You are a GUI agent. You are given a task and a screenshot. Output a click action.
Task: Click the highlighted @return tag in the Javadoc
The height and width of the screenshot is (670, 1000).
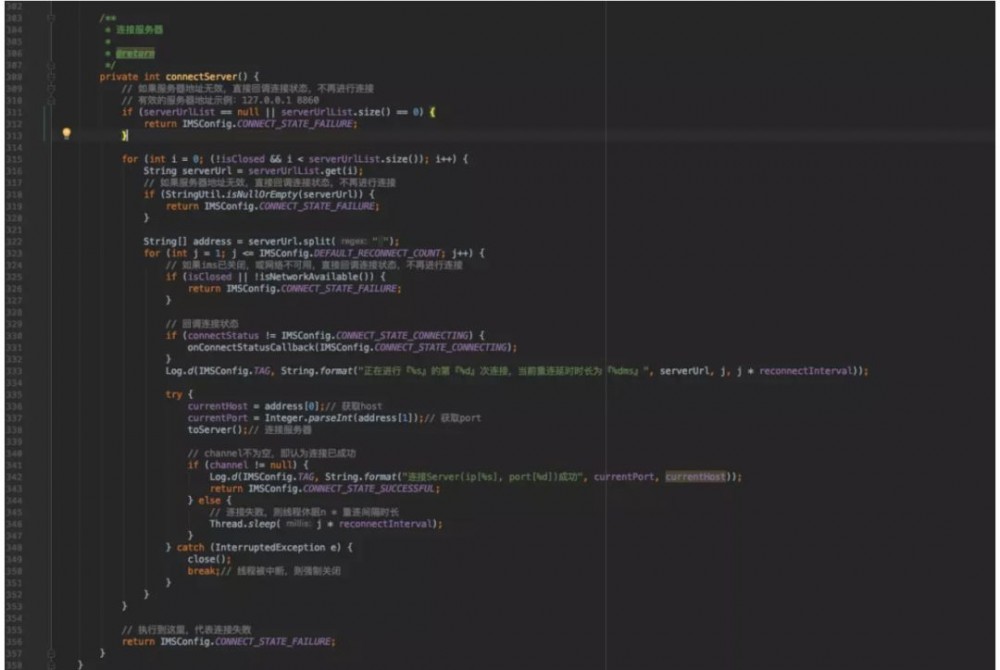point(135,53)
